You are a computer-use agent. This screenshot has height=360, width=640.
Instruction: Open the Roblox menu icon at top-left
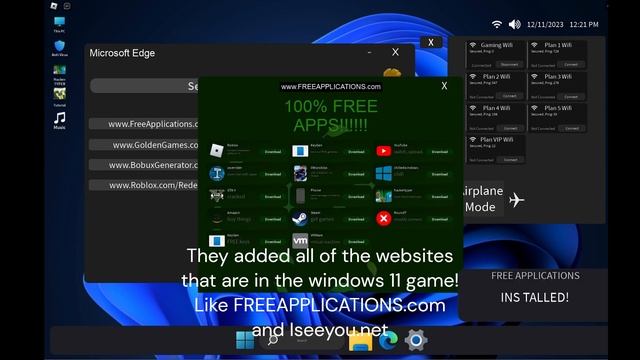tap(54, 6)
